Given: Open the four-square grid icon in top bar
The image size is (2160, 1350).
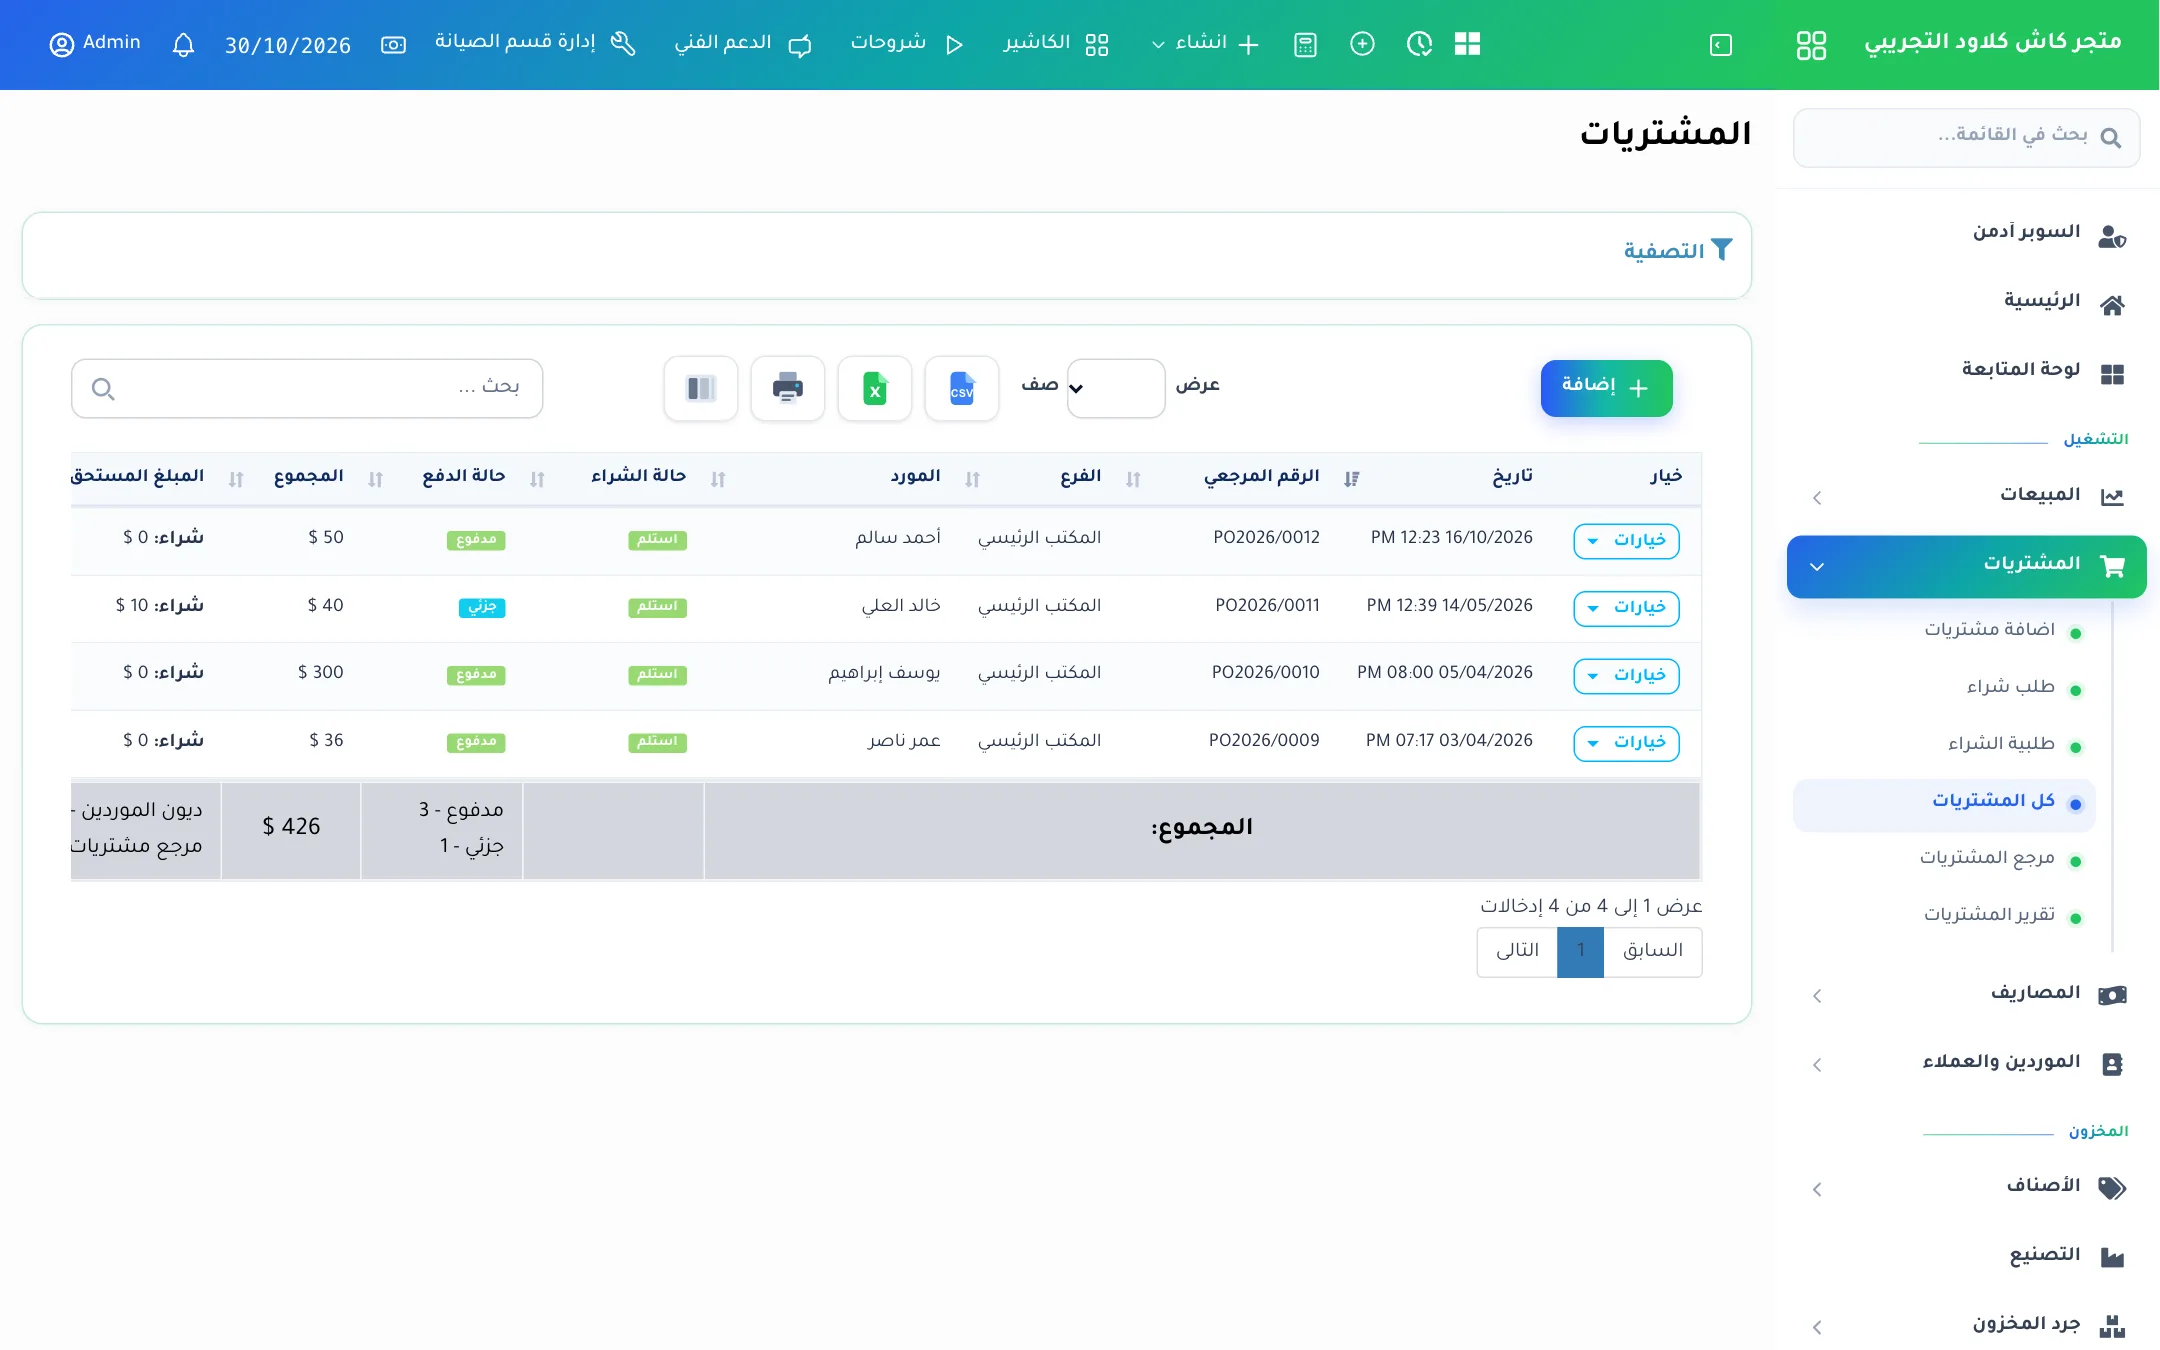Looking at the screenshot, I should [x=1467, y=45].
